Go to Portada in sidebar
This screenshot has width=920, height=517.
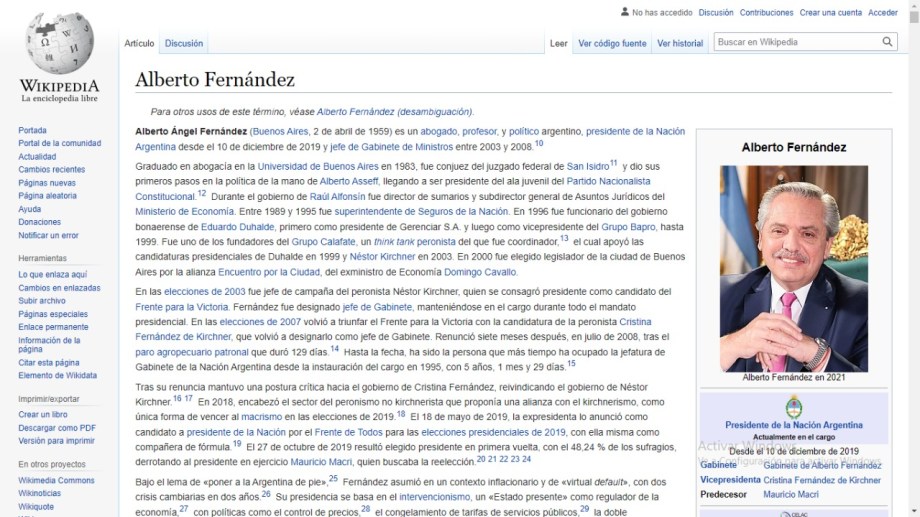(32, 130)
